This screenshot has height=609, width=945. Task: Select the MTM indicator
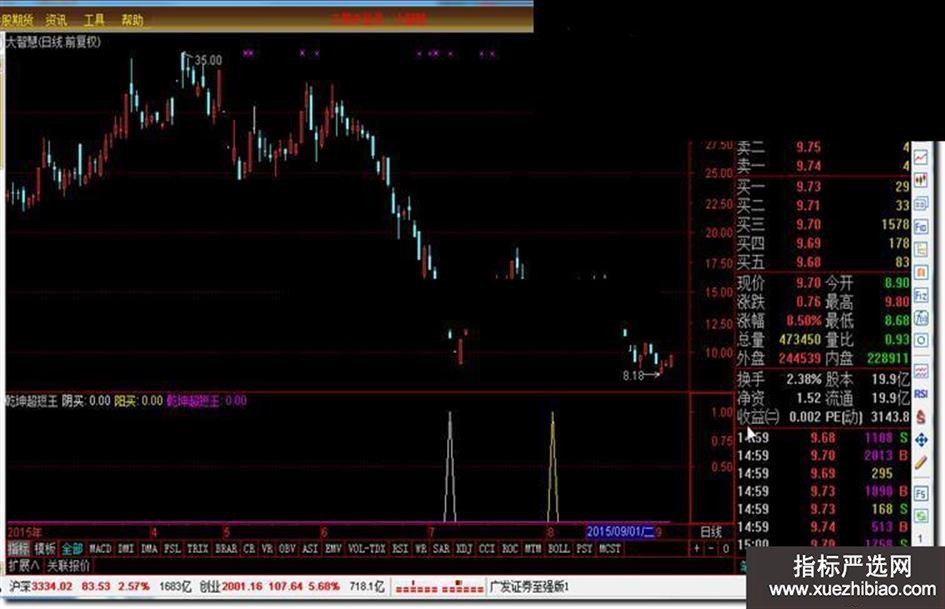click(533, 549)
